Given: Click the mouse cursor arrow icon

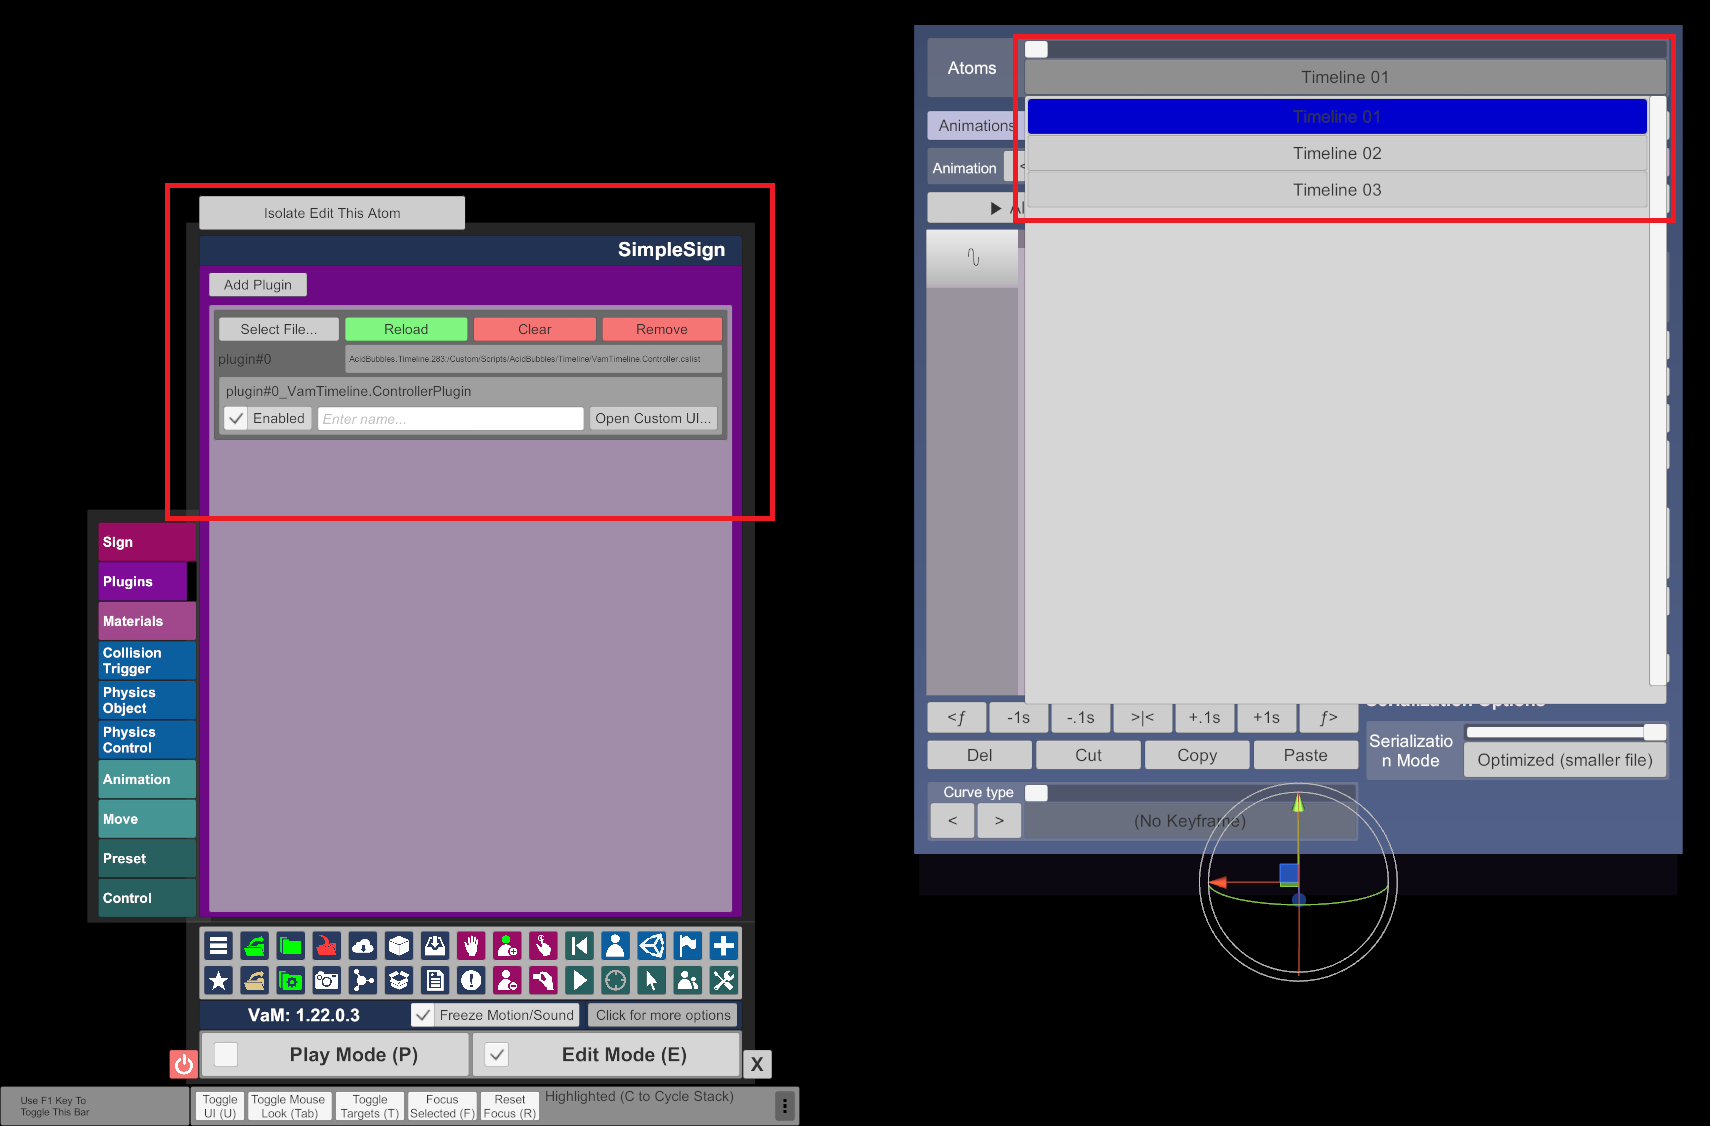Looking at the screenshot, I should pyautogui.click(x=651, y=981).
